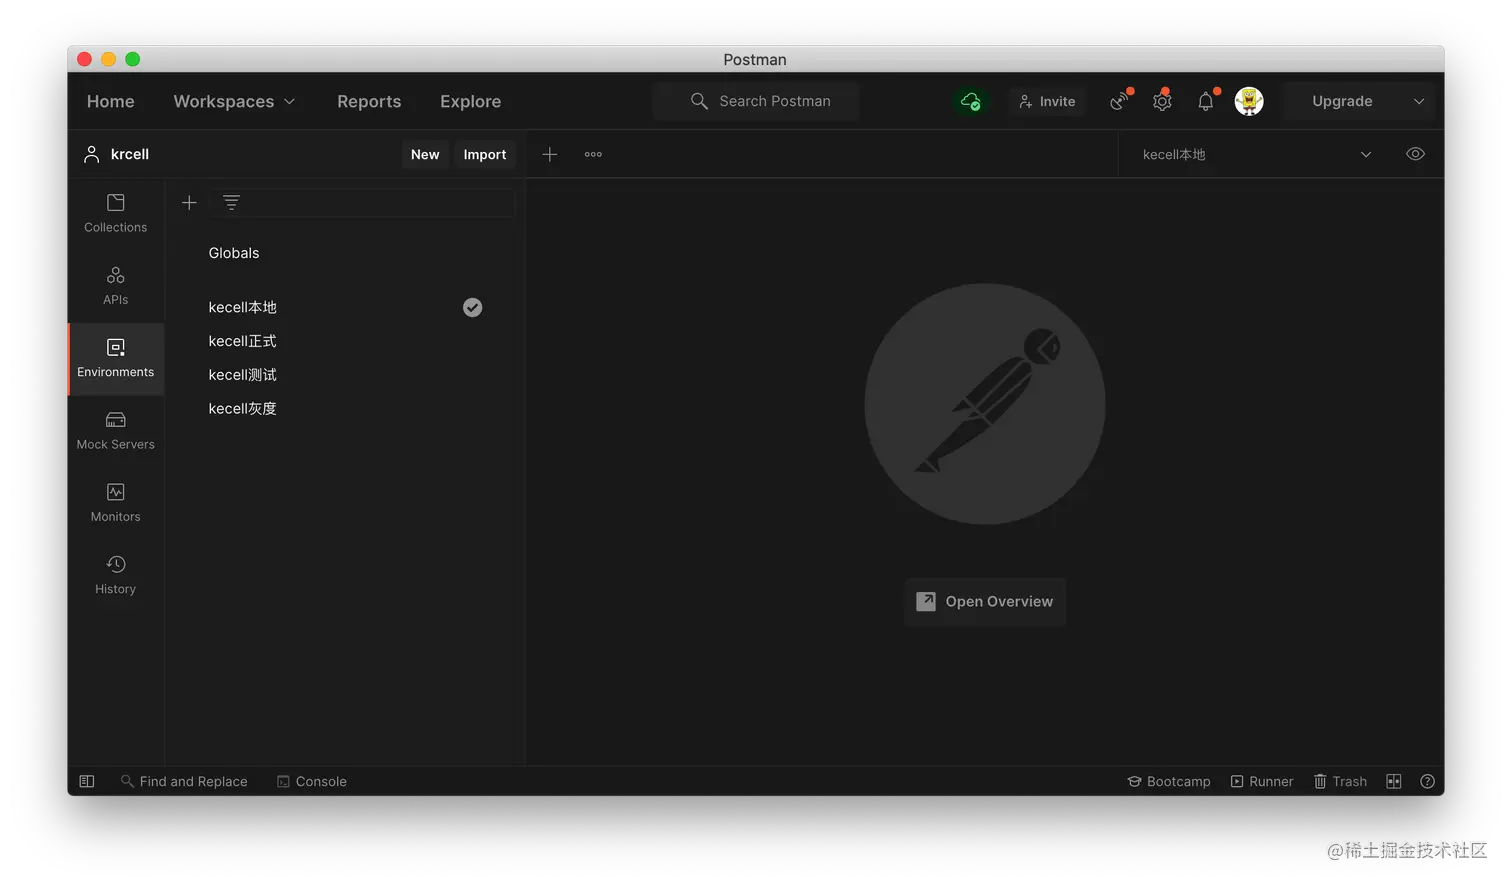Toggle two-pane layout icon

point(1394,781)
